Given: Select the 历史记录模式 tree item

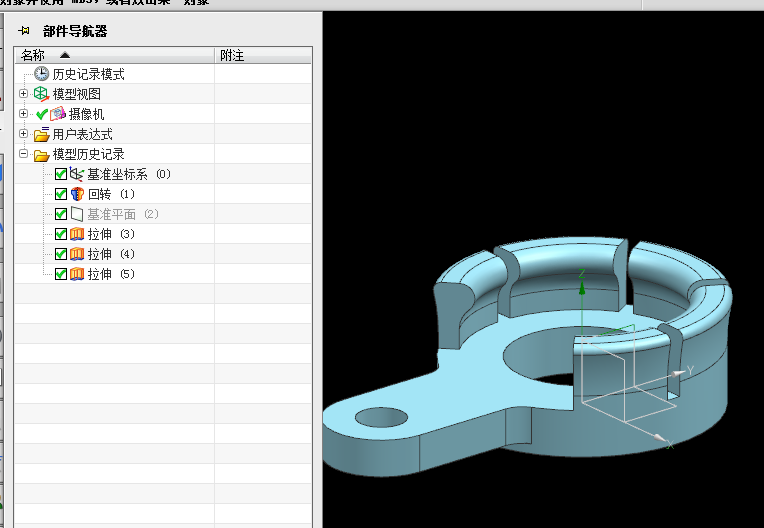Looking at the screenshot, I should click(88, 74).
